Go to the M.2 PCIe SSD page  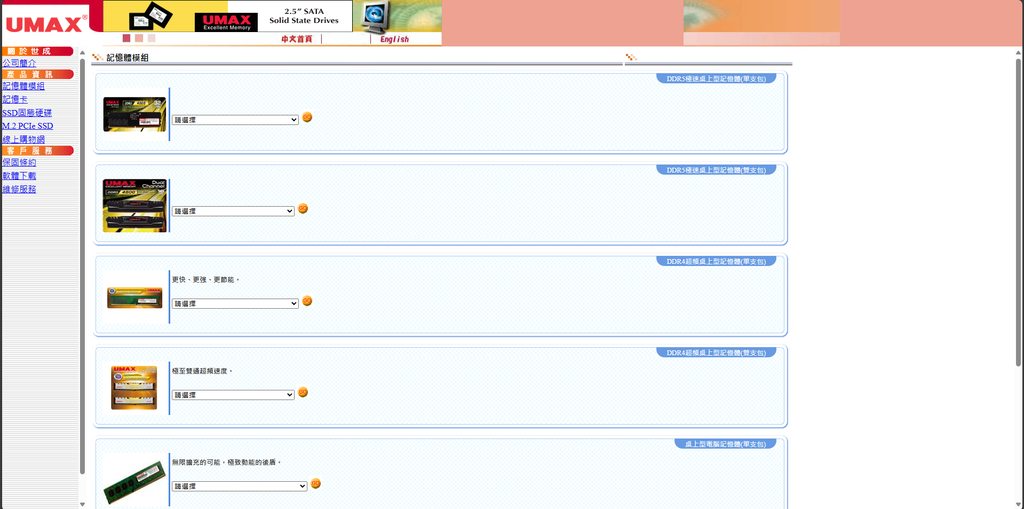click(27, 126)
